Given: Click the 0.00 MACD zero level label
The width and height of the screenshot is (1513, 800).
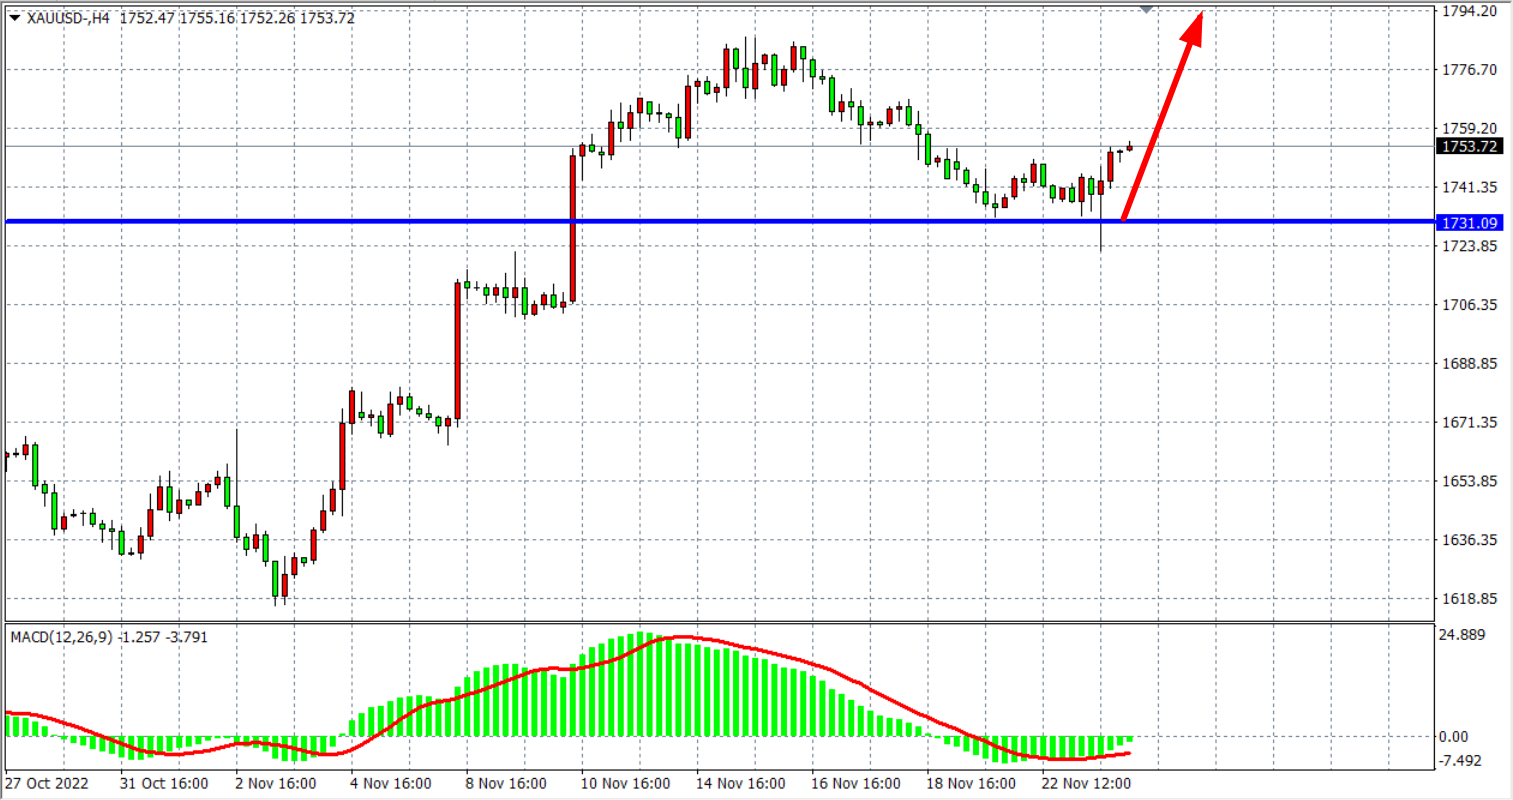Looking at the screenshot, I should (1453, 737).
